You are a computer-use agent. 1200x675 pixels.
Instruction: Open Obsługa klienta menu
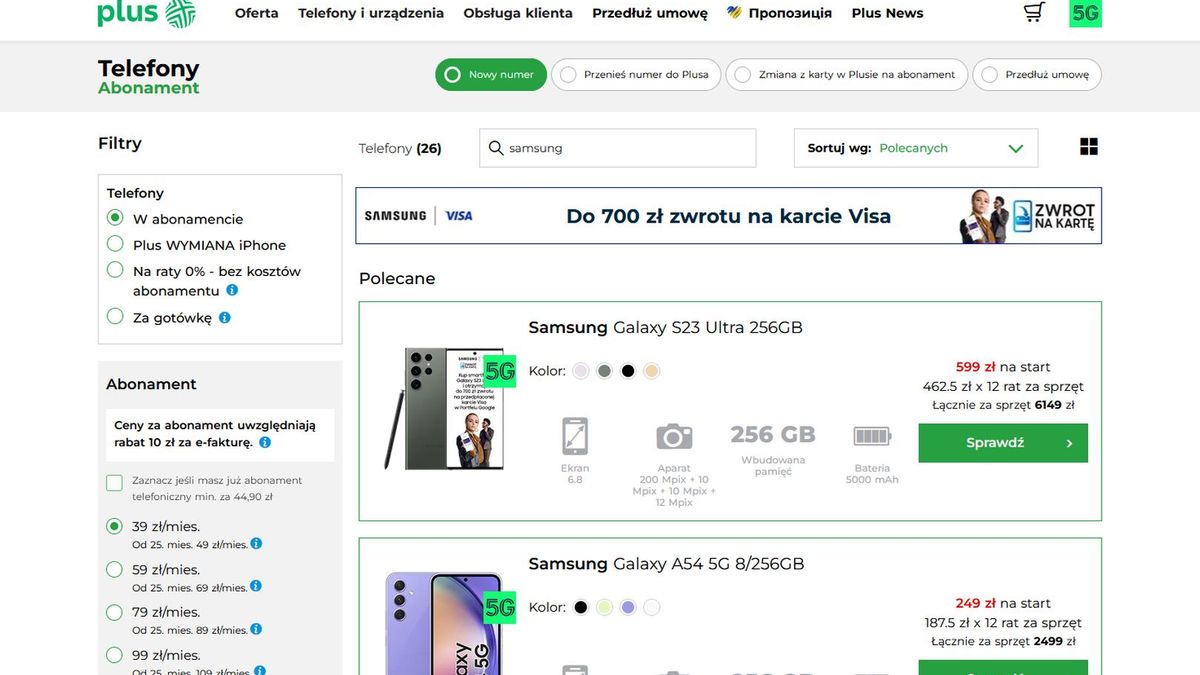[x=518, y=13]
